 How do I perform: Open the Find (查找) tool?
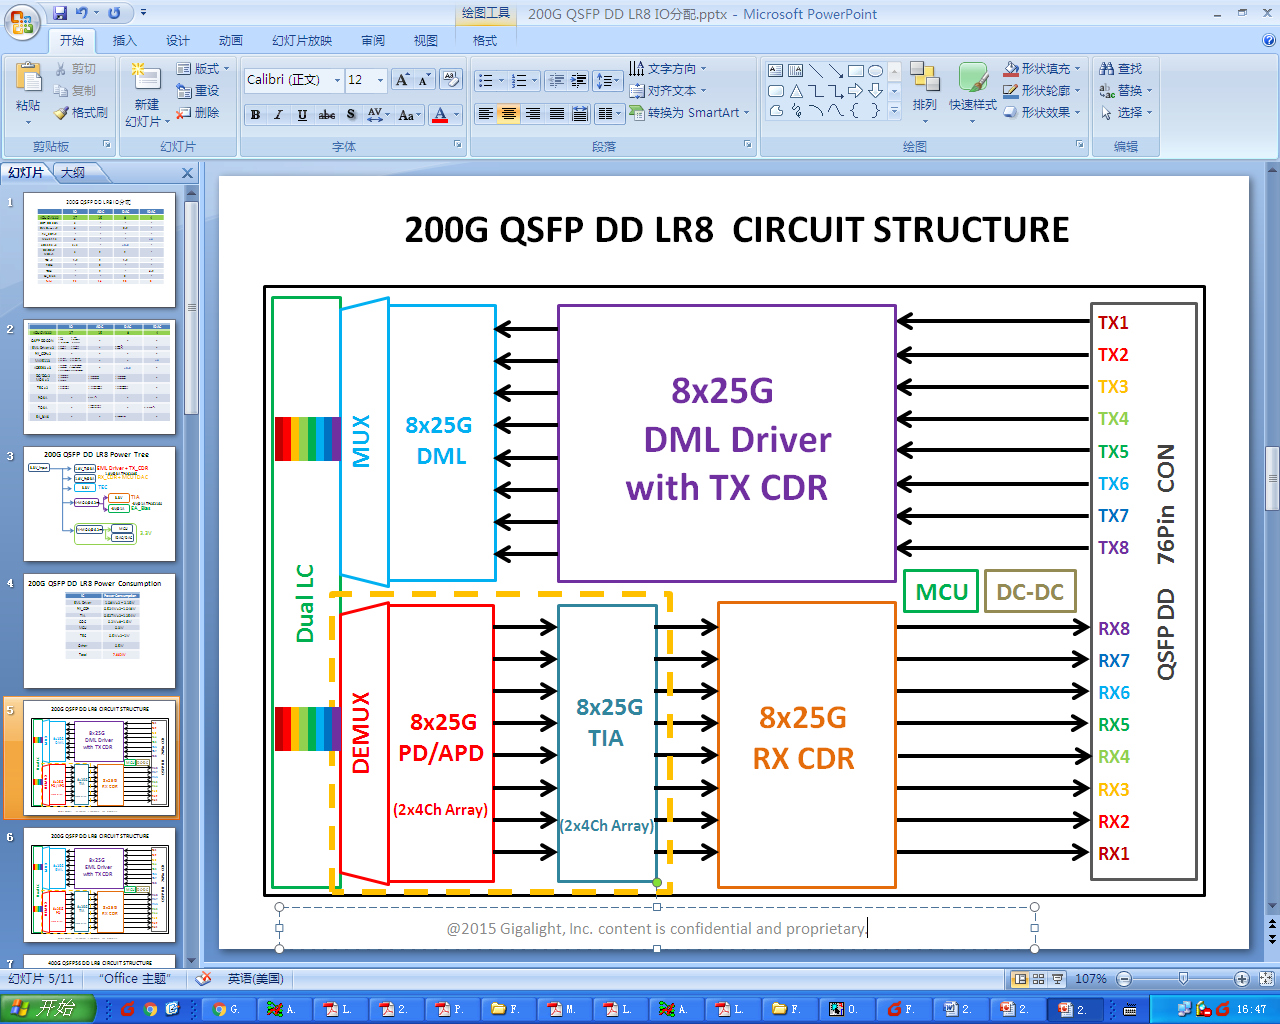1121,69
